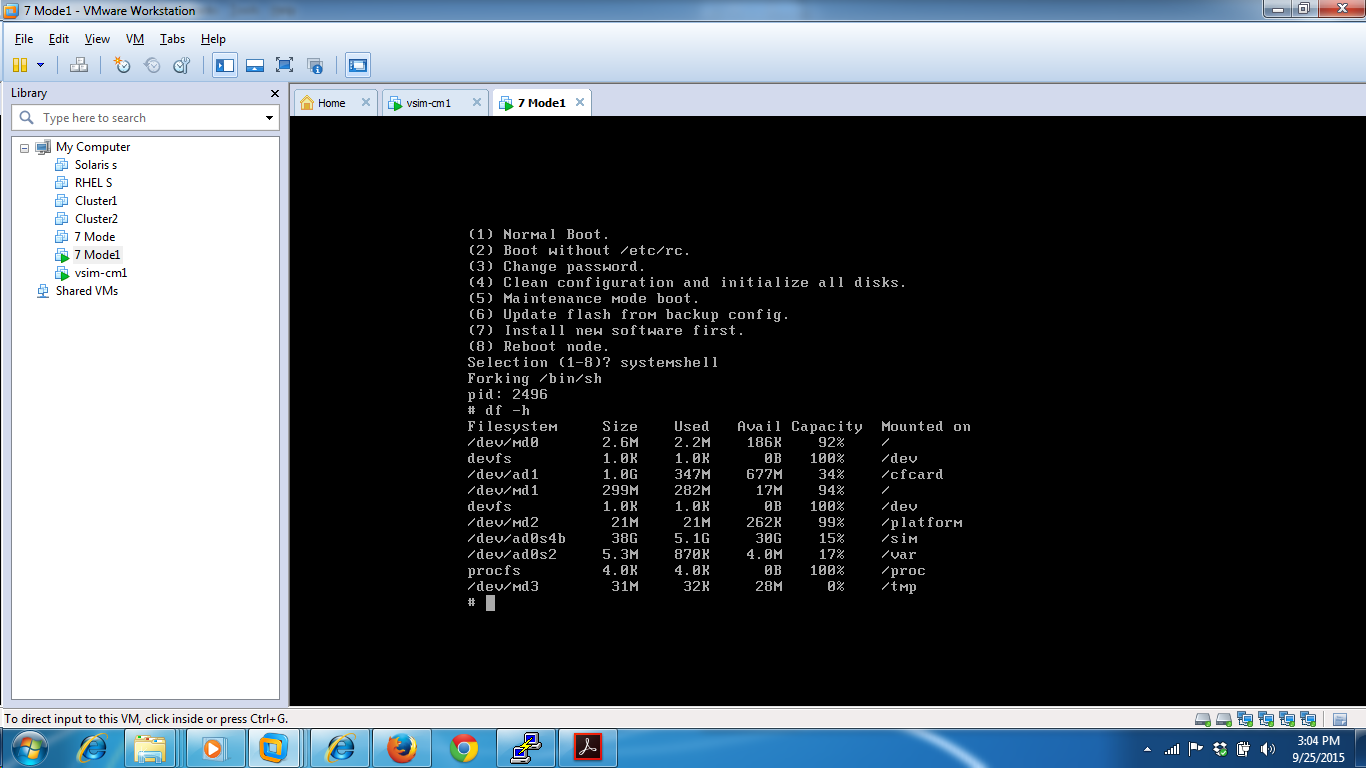
Task: Switch to the Home tab
Action: [x=331, y=103]
